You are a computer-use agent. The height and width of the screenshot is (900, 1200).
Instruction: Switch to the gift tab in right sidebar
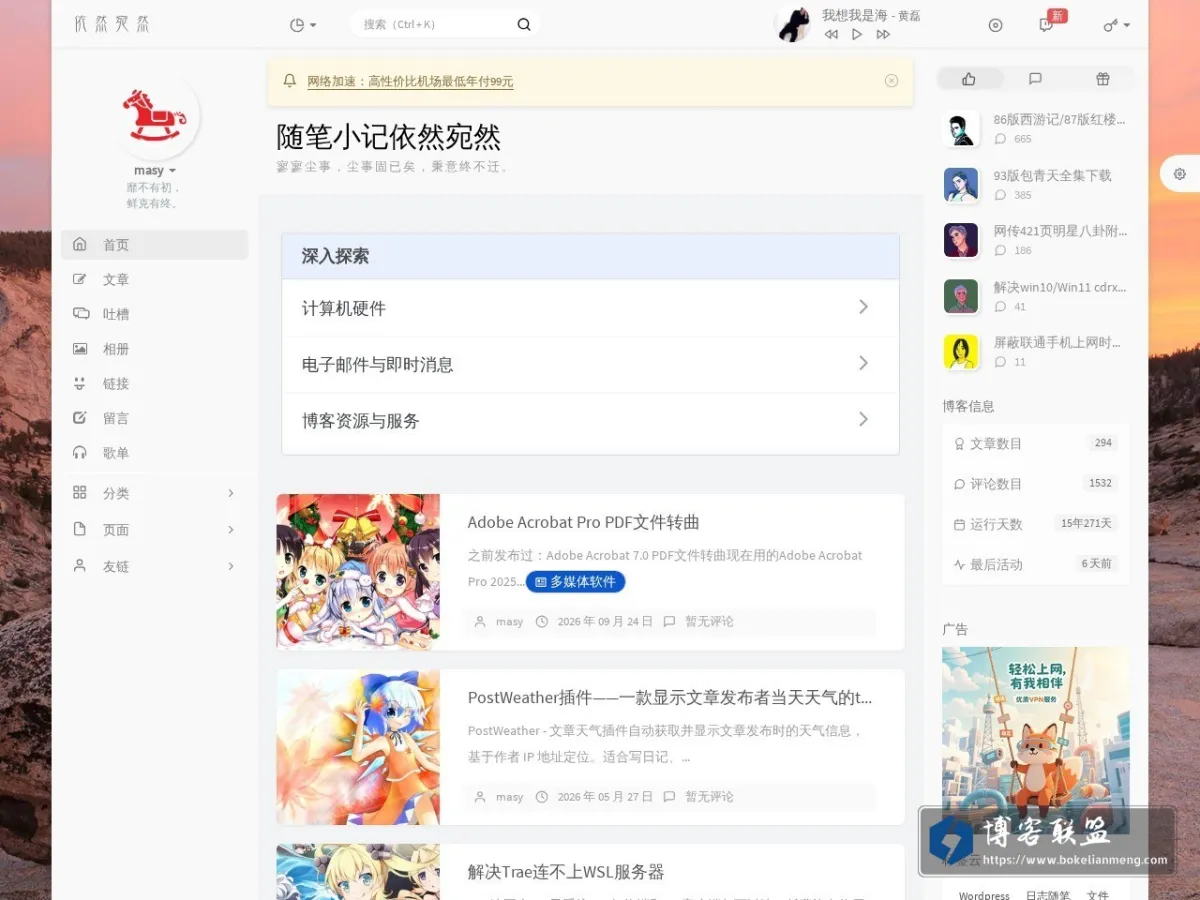[1102, 79]
